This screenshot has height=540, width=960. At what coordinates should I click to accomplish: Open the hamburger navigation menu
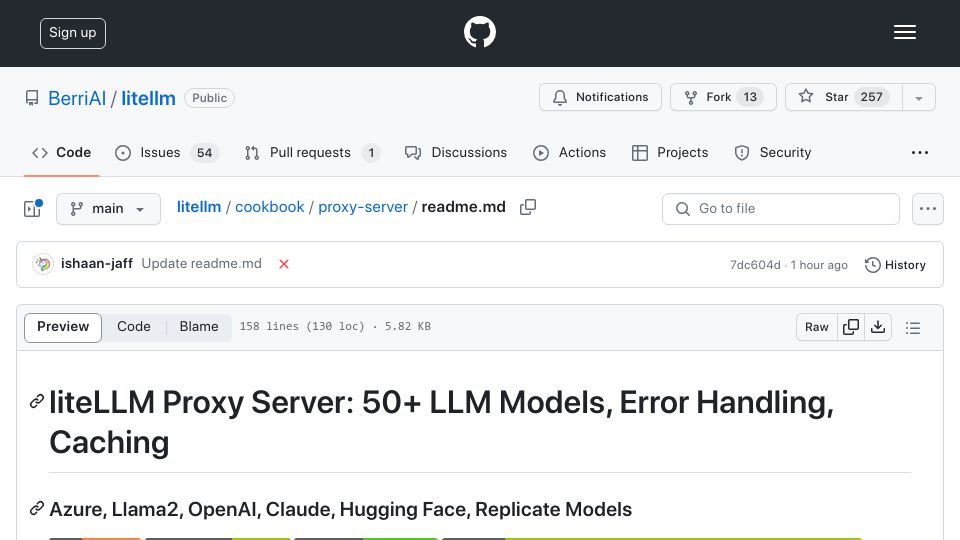tap(904, 32)
